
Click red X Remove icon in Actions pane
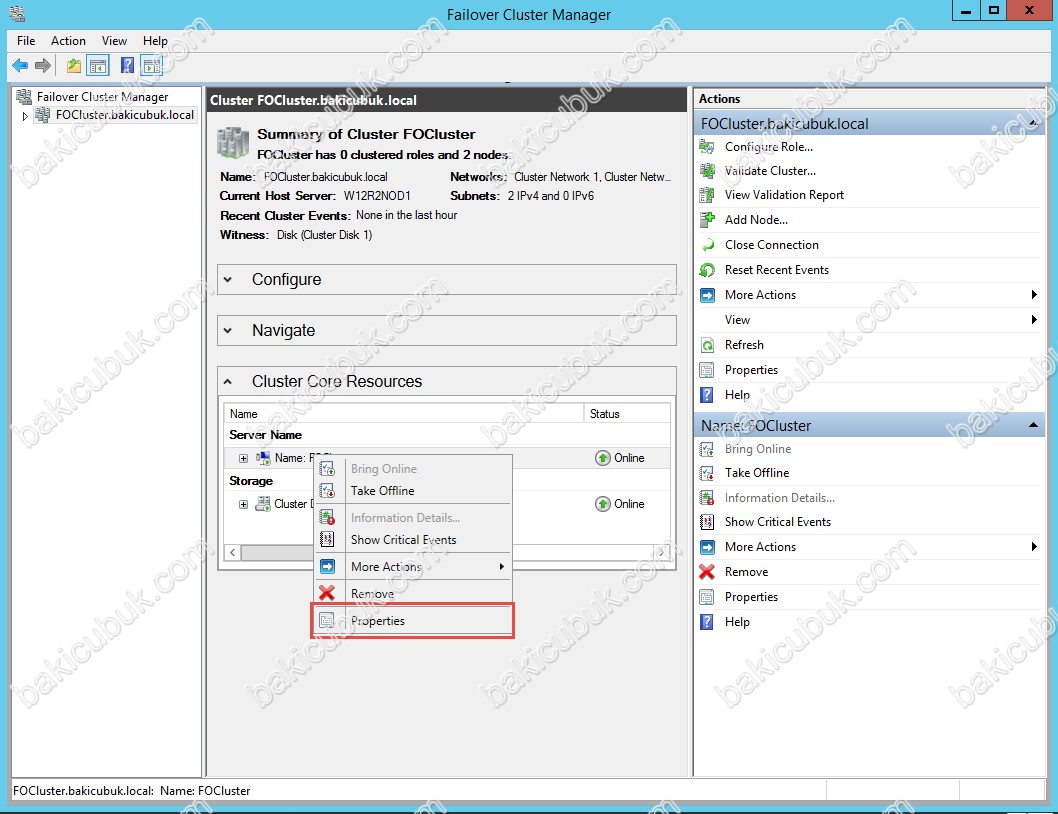706,572
